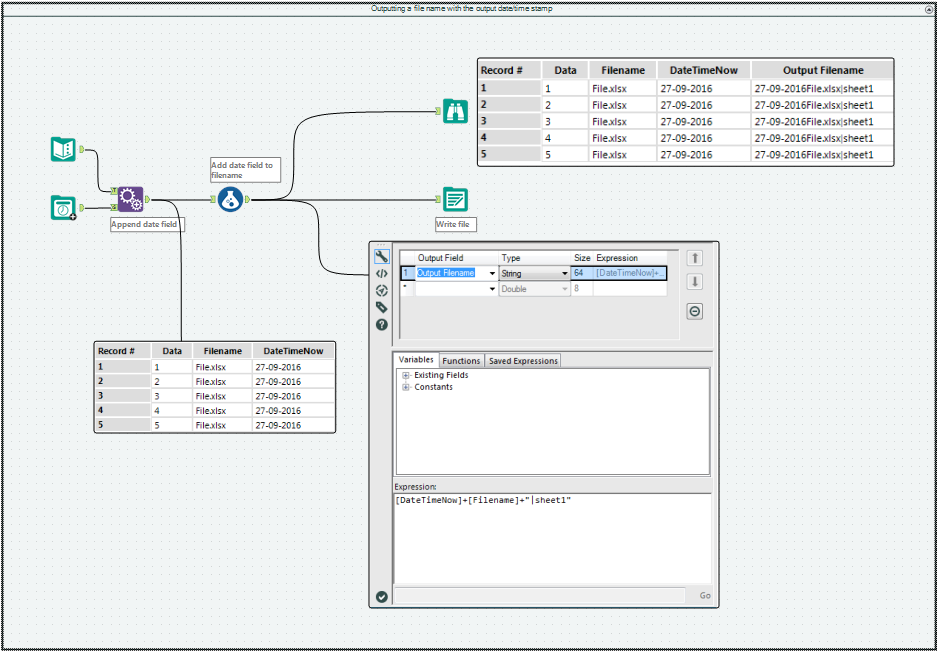Image resolution: width=938 pixels, height=652 pixels.
Task: Open the annotation tag icon in the sidebar
Action: (x=381, y=307)
